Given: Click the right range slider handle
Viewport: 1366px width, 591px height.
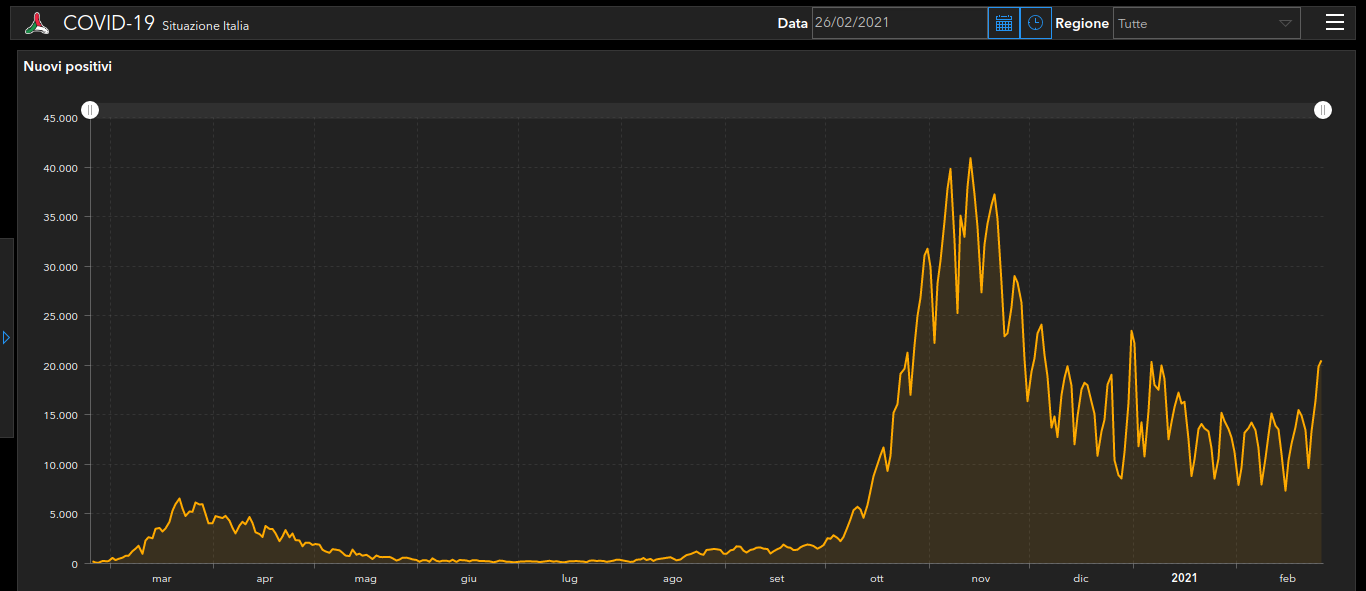Looking at the screenshot, I should (1323, 110).
